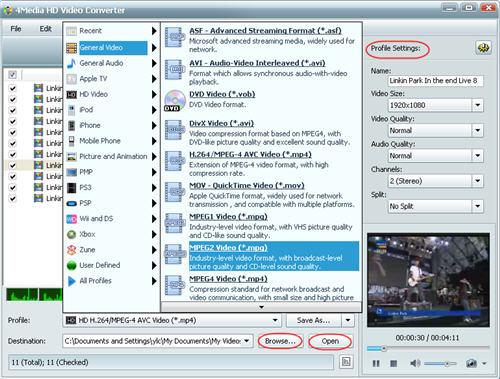500x379 pixels.
Task: Uncheck the last Linkin file checkbox
Action: (x=12, y=199)
